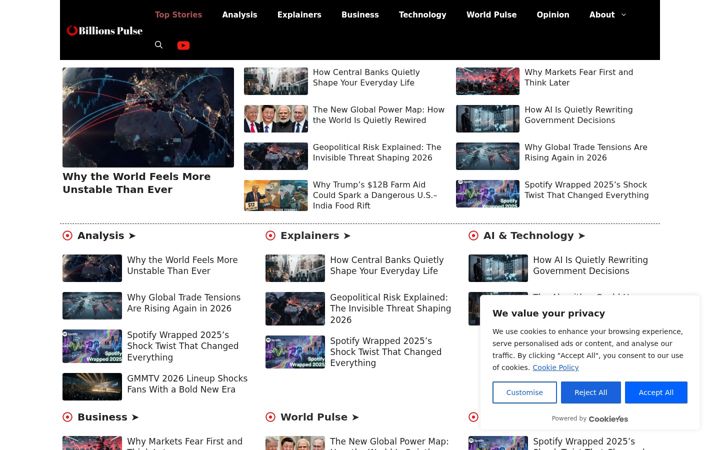Click the Accept All cookies button

coord(656,393)
